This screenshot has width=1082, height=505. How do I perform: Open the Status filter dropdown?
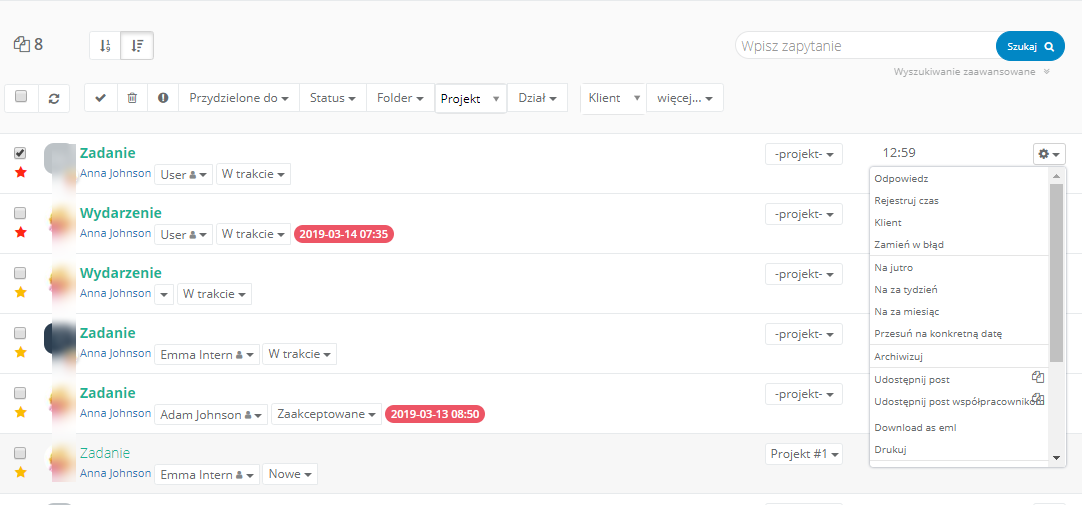[333, 98]
